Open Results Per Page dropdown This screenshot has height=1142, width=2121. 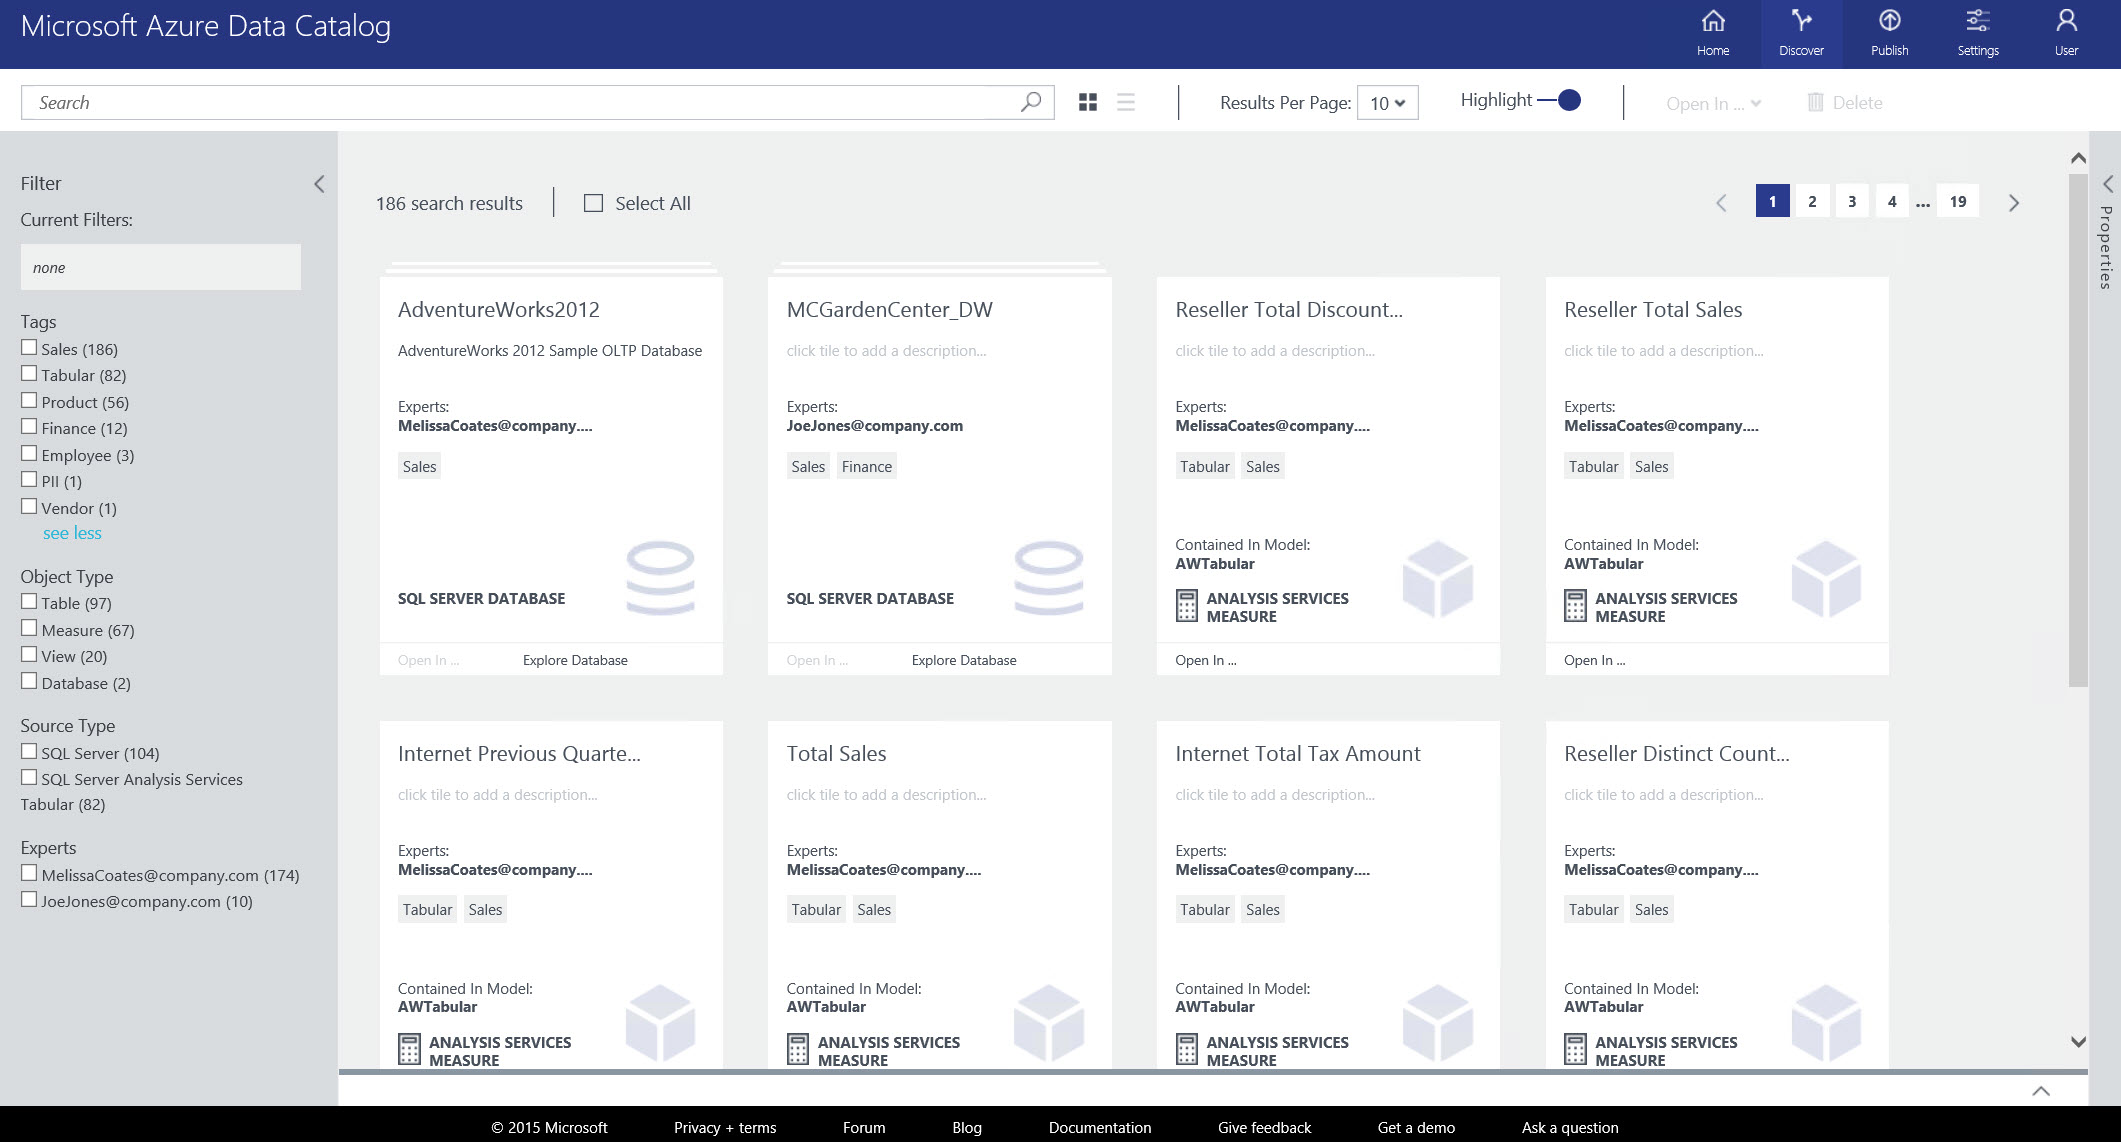click(1387, 103)
